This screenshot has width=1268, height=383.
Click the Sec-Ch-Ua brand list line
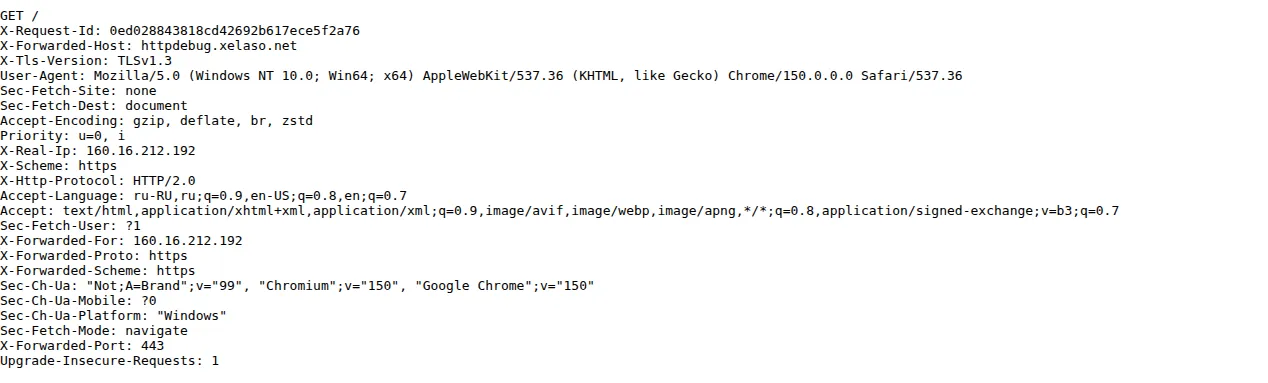(x=297, y=286)
